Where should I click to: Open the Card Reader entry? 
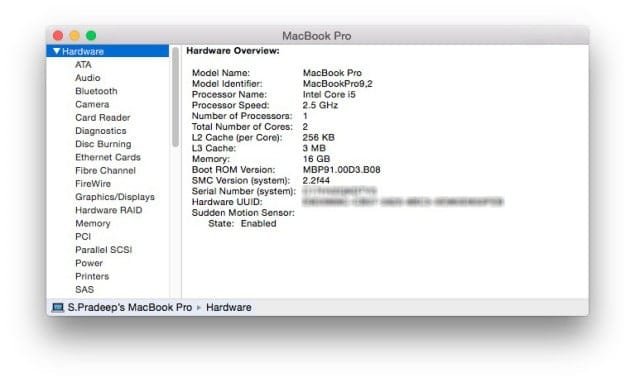click(102, 118)
